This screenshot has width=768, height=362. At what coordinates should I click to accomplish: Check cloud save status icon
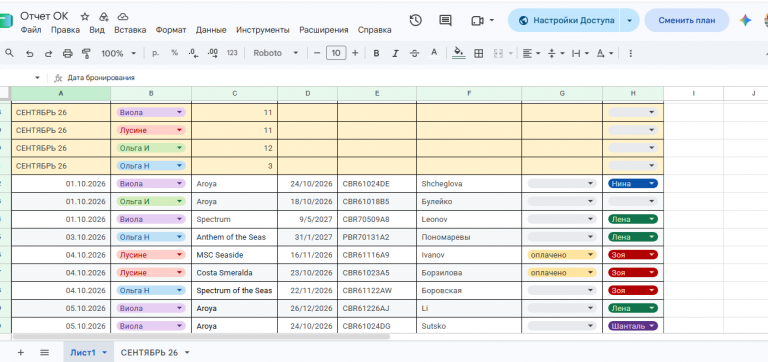[x=123, y=17]
